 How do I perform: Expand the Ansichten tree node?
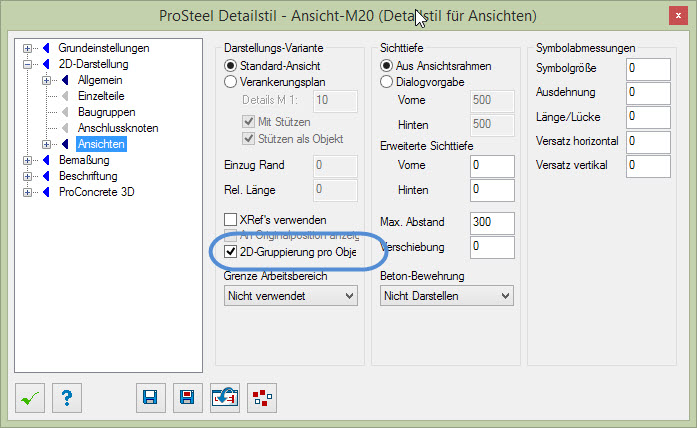46,144
